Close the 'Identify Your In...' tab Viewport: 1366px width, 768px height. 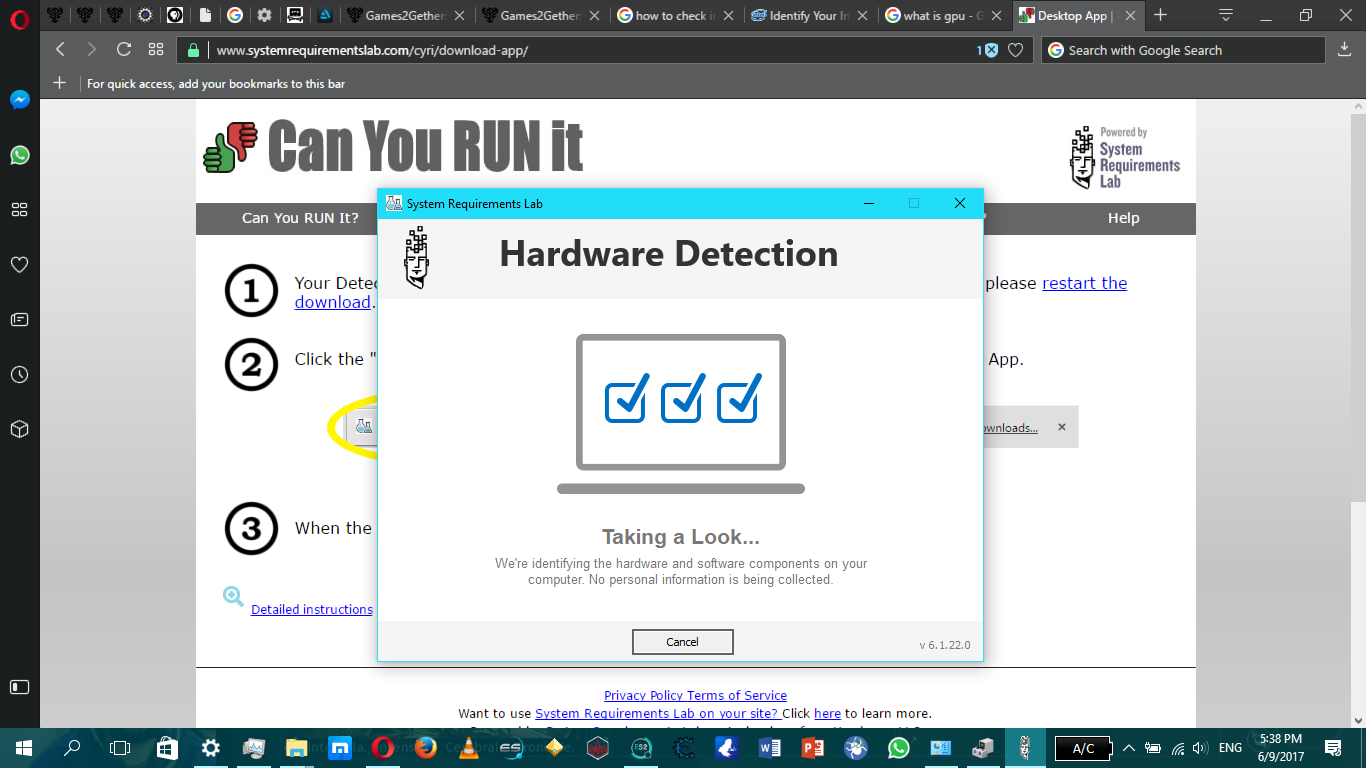(864, 16)
